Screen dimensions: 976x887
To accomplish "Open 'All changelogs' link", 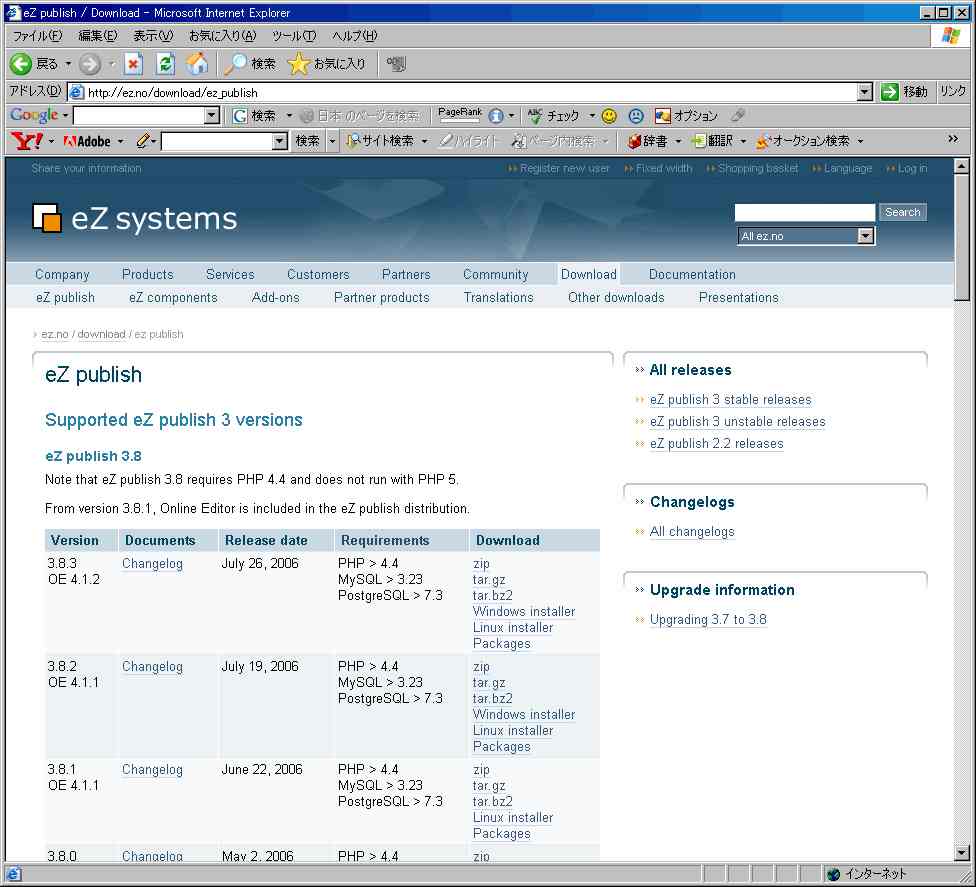I will (692, 532).
